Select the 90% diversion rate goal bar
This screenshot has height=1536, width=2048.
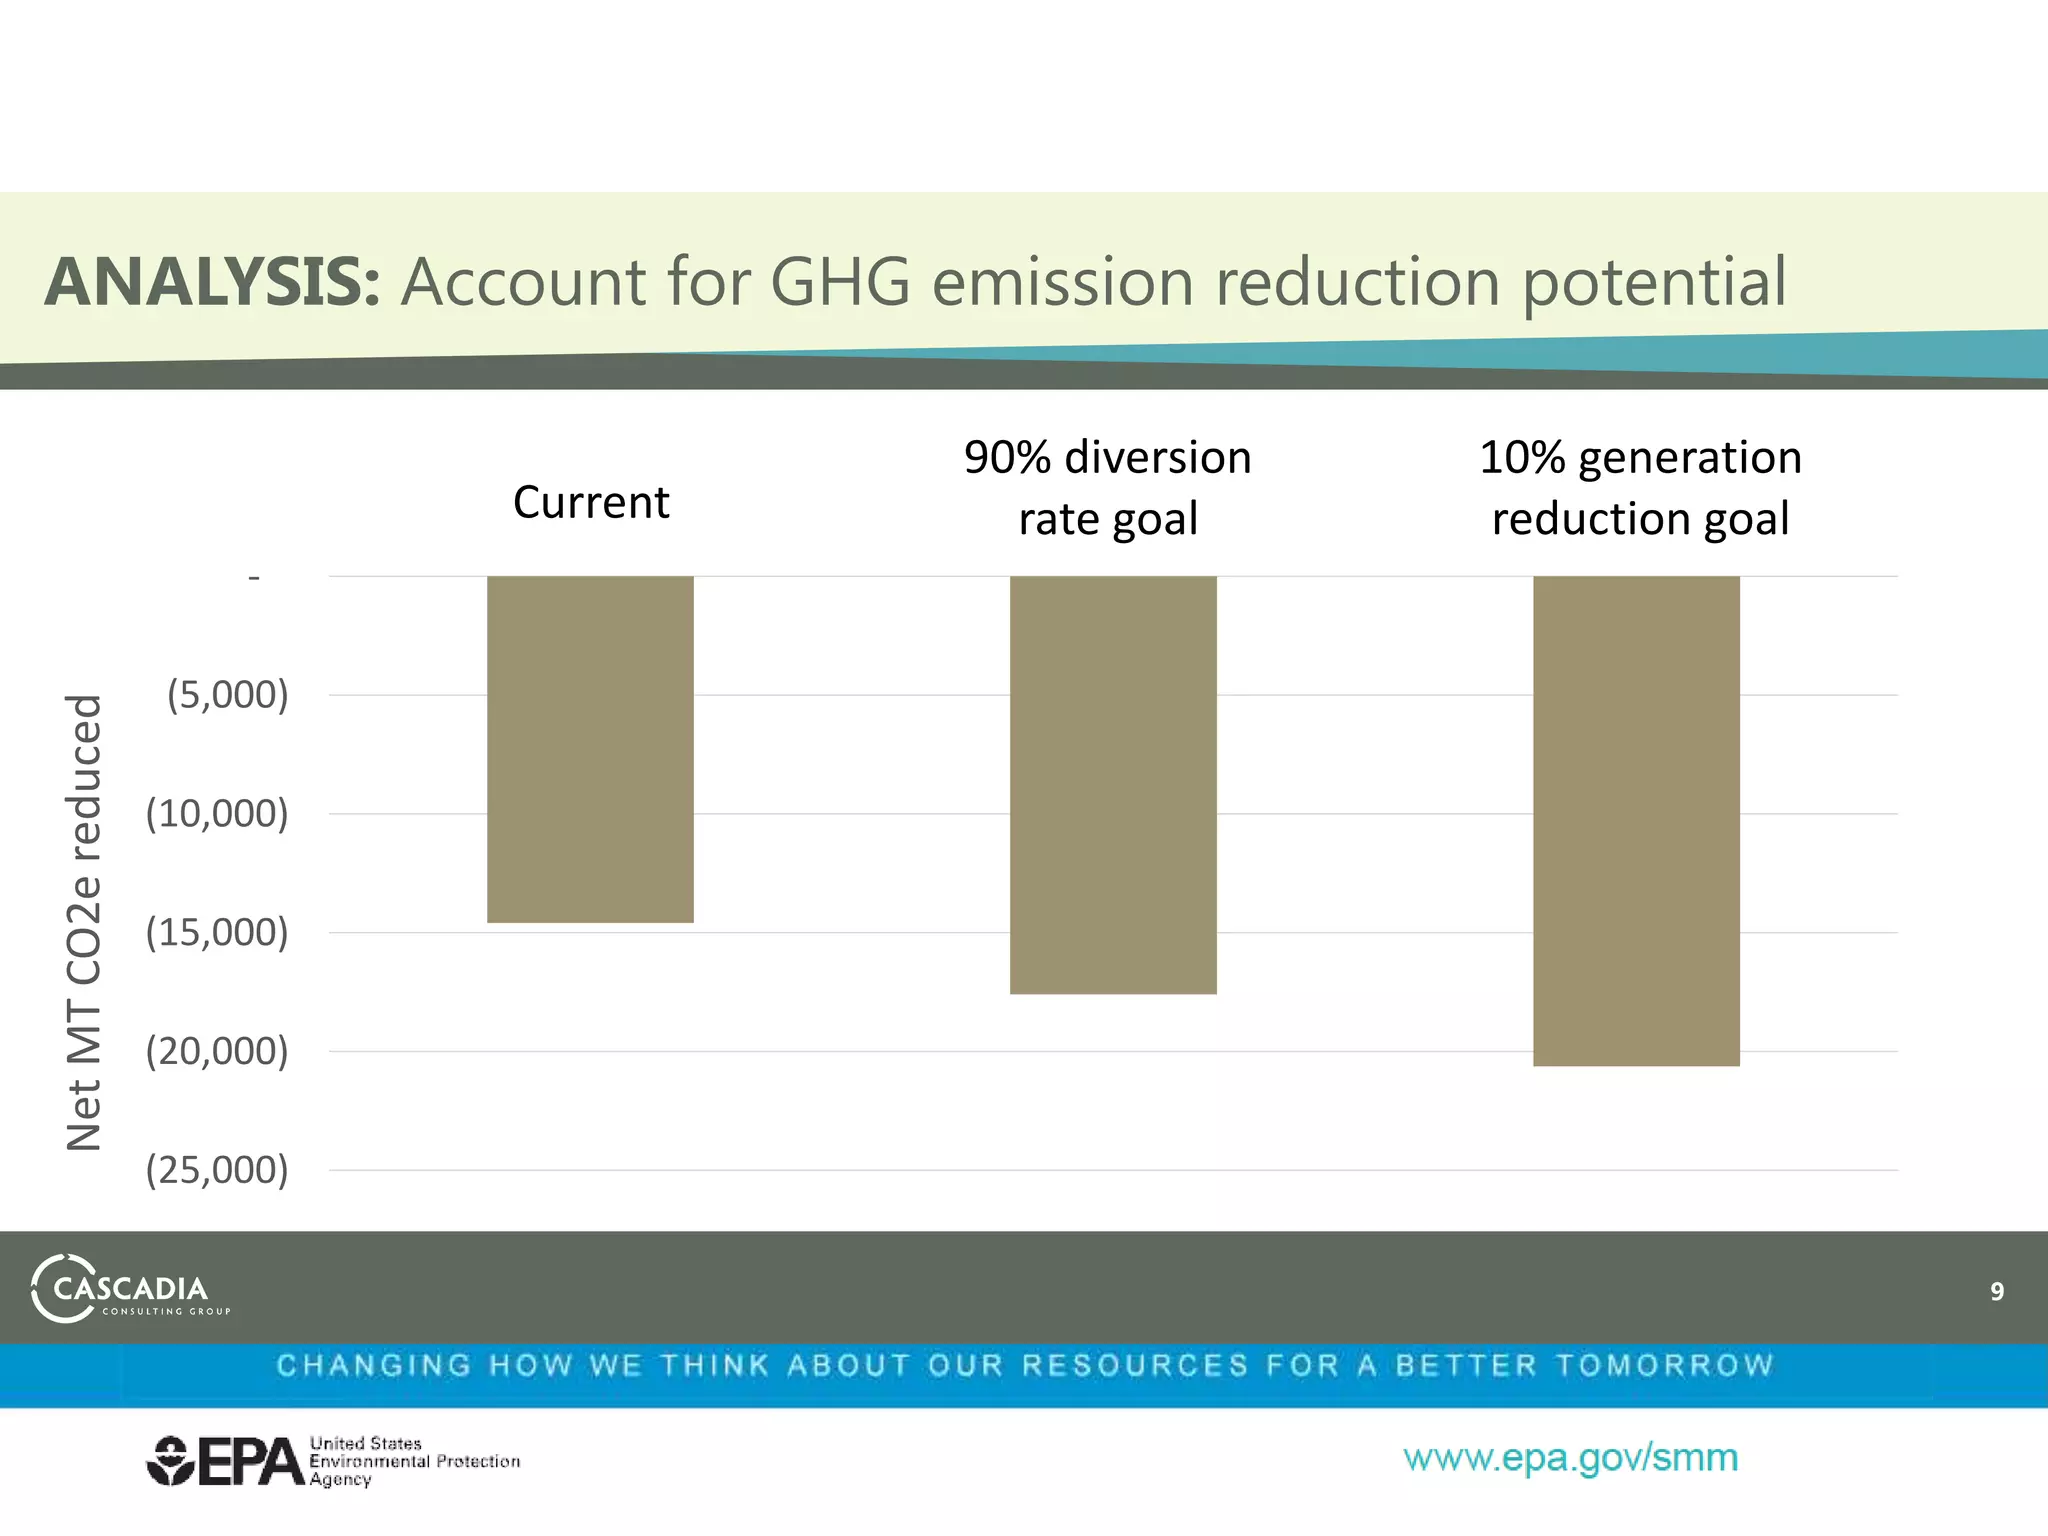pos(1113,784)
